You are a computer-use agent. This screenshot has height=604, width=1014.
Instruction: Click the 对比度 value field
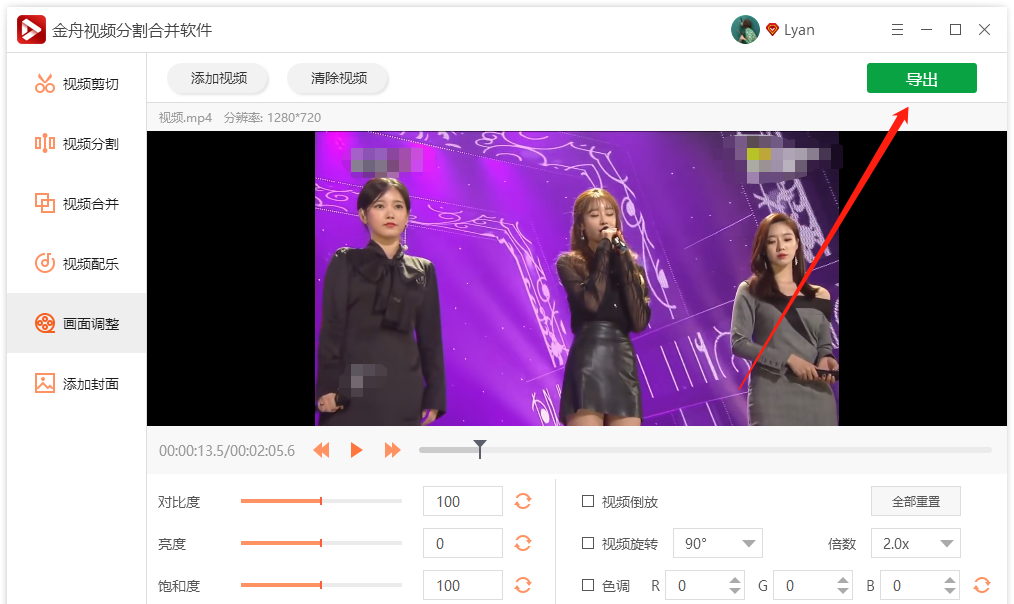(x=462, y=501)
